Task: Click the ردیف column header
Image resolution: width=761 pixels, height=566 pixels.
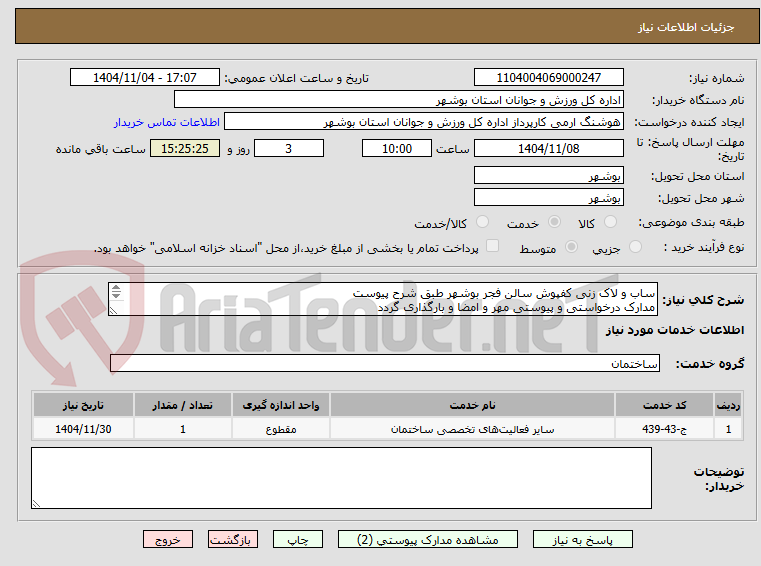Action: click(x=728, y=405)
